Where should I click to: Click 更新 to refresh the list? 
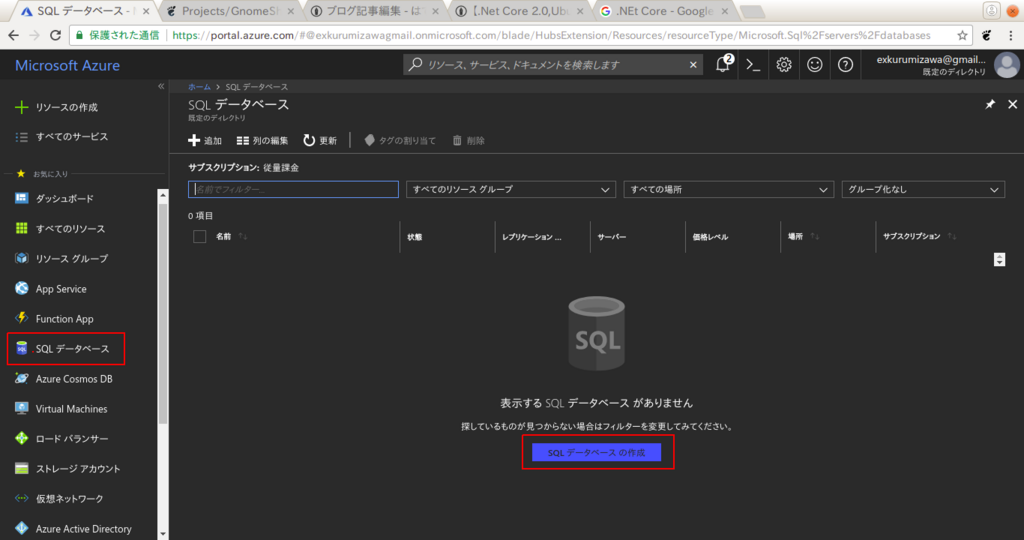(x=320, y=140)
